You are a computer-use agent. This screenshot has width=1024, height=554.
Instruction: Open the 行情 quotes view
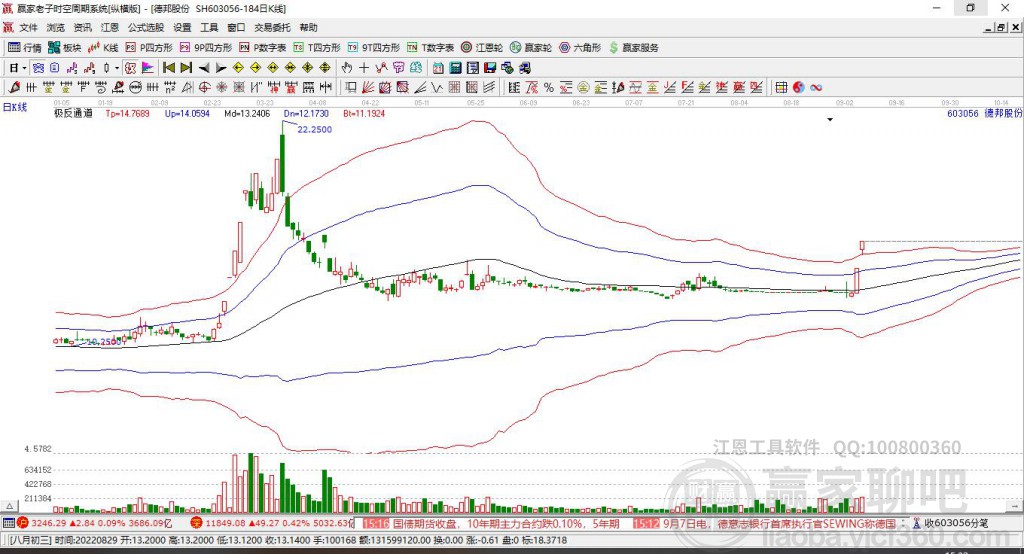[25, 48]
